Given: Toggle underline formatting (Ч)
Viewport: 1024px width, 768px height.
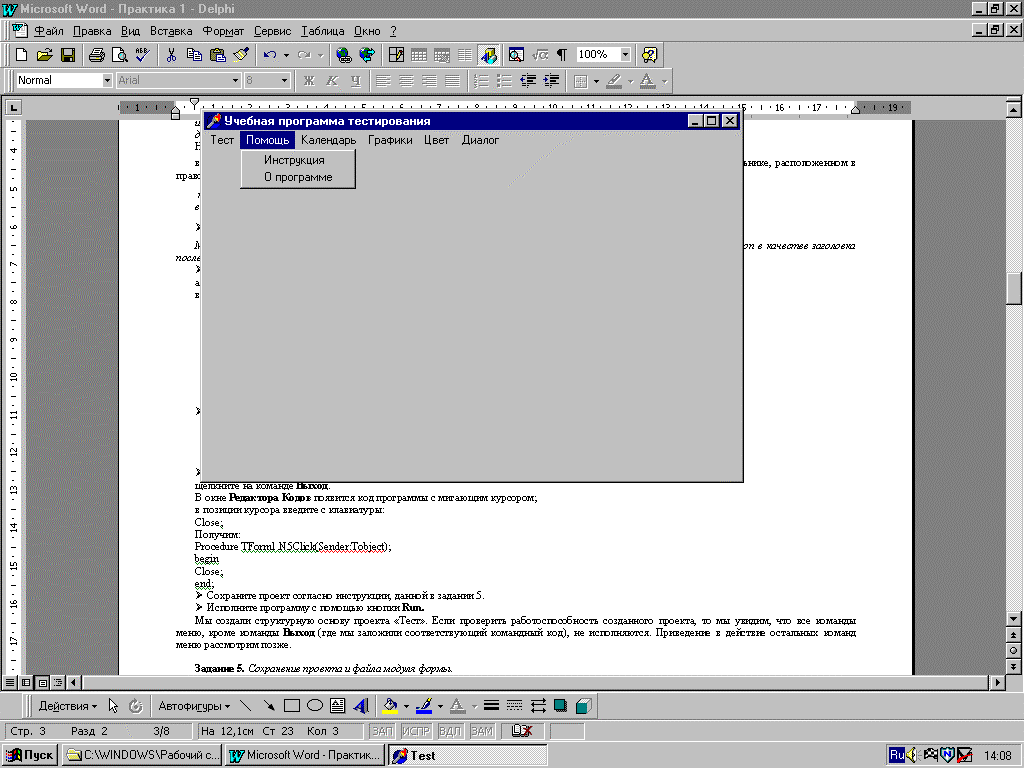Looking at the screenshot, I should click(355, 81).
